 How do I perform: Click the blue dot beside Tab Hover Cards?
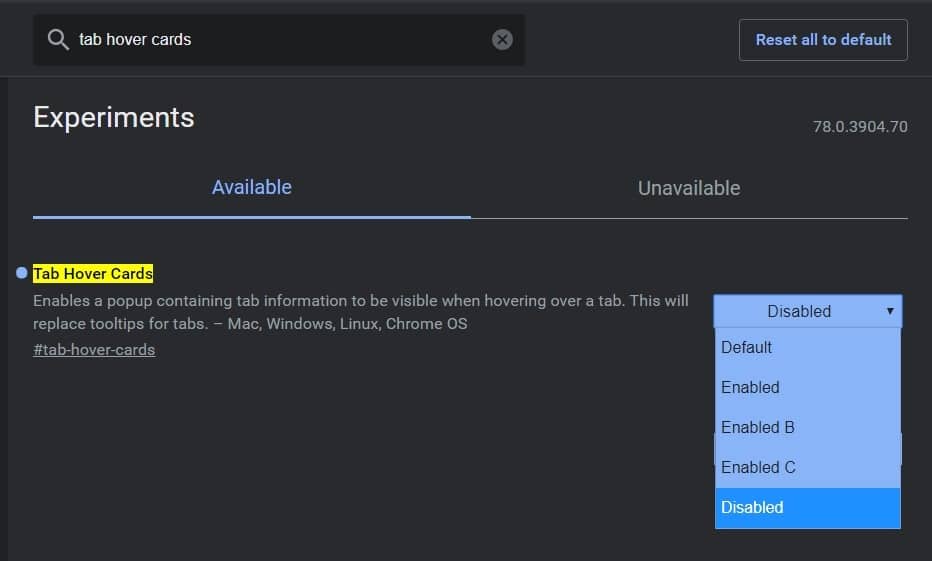[x=22, y=273]
